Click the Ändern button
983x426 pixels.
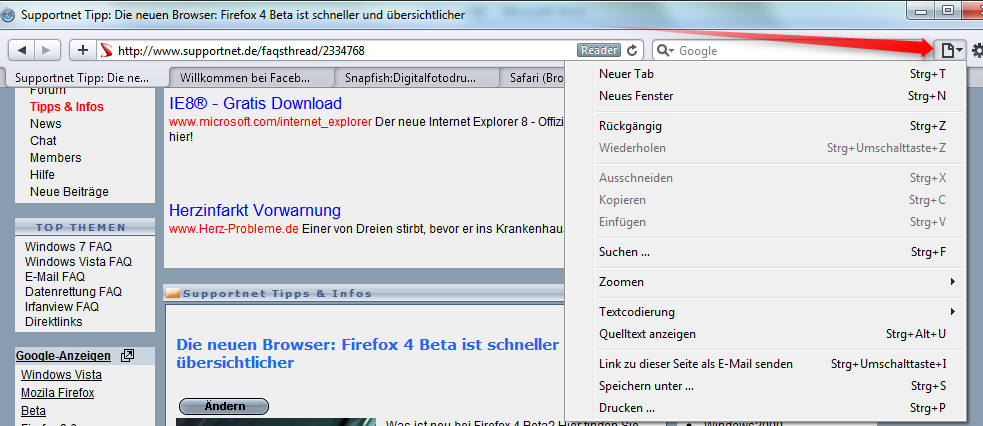click(224, 407)
